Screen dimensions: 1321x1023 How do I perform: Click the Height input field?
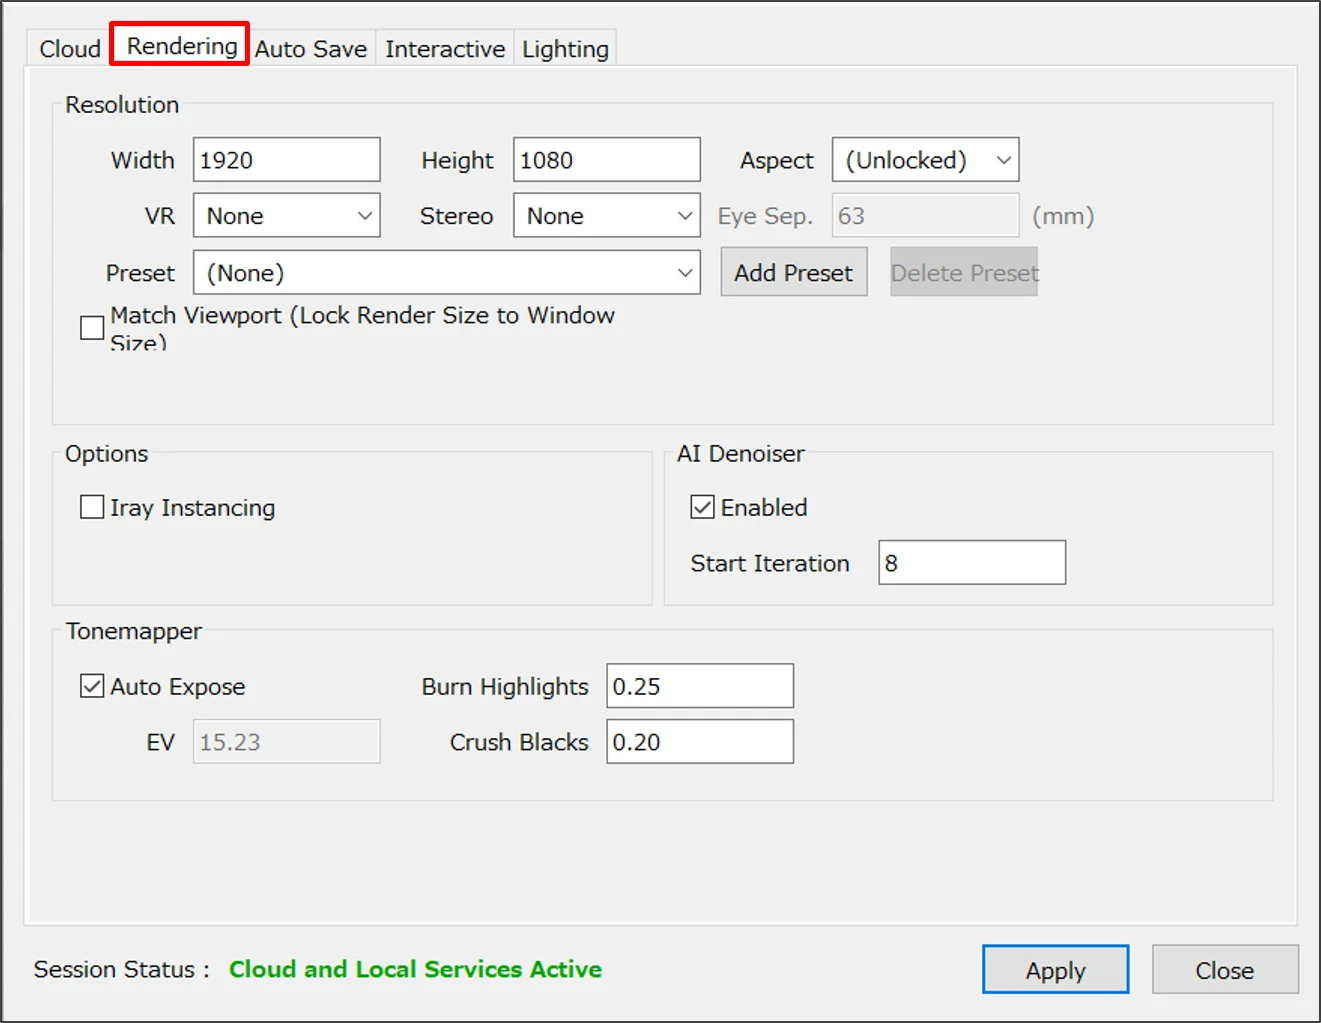pos(606,160)
